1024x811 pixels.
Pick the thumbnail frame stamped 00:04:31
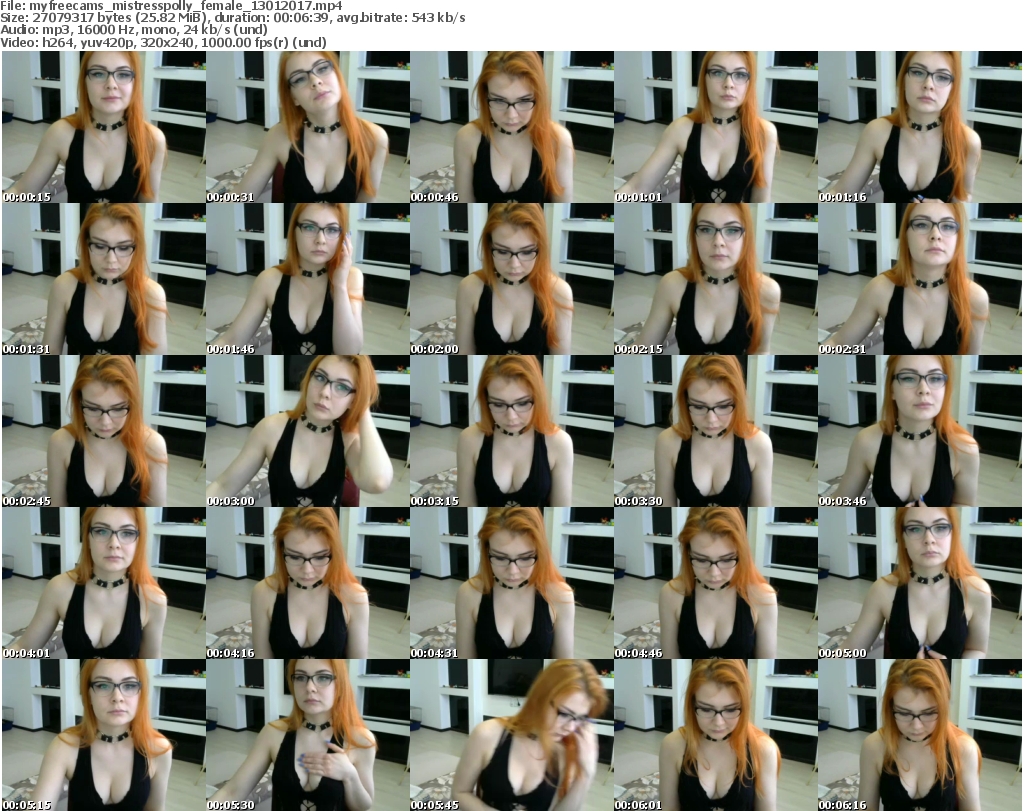[511, 583]
